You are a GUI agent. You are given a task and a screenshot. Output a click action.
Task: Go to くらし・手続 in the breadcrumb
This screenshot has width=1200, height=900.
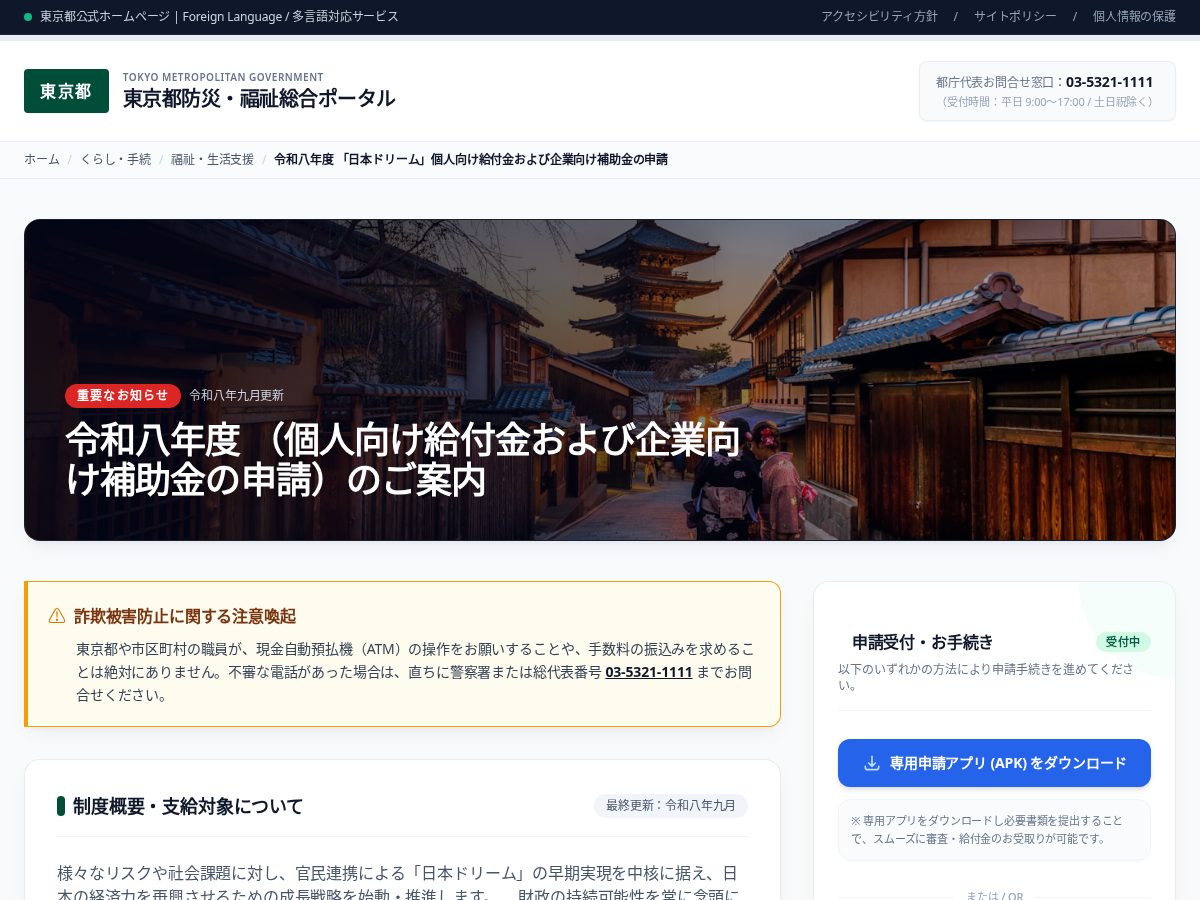(116, 159)
